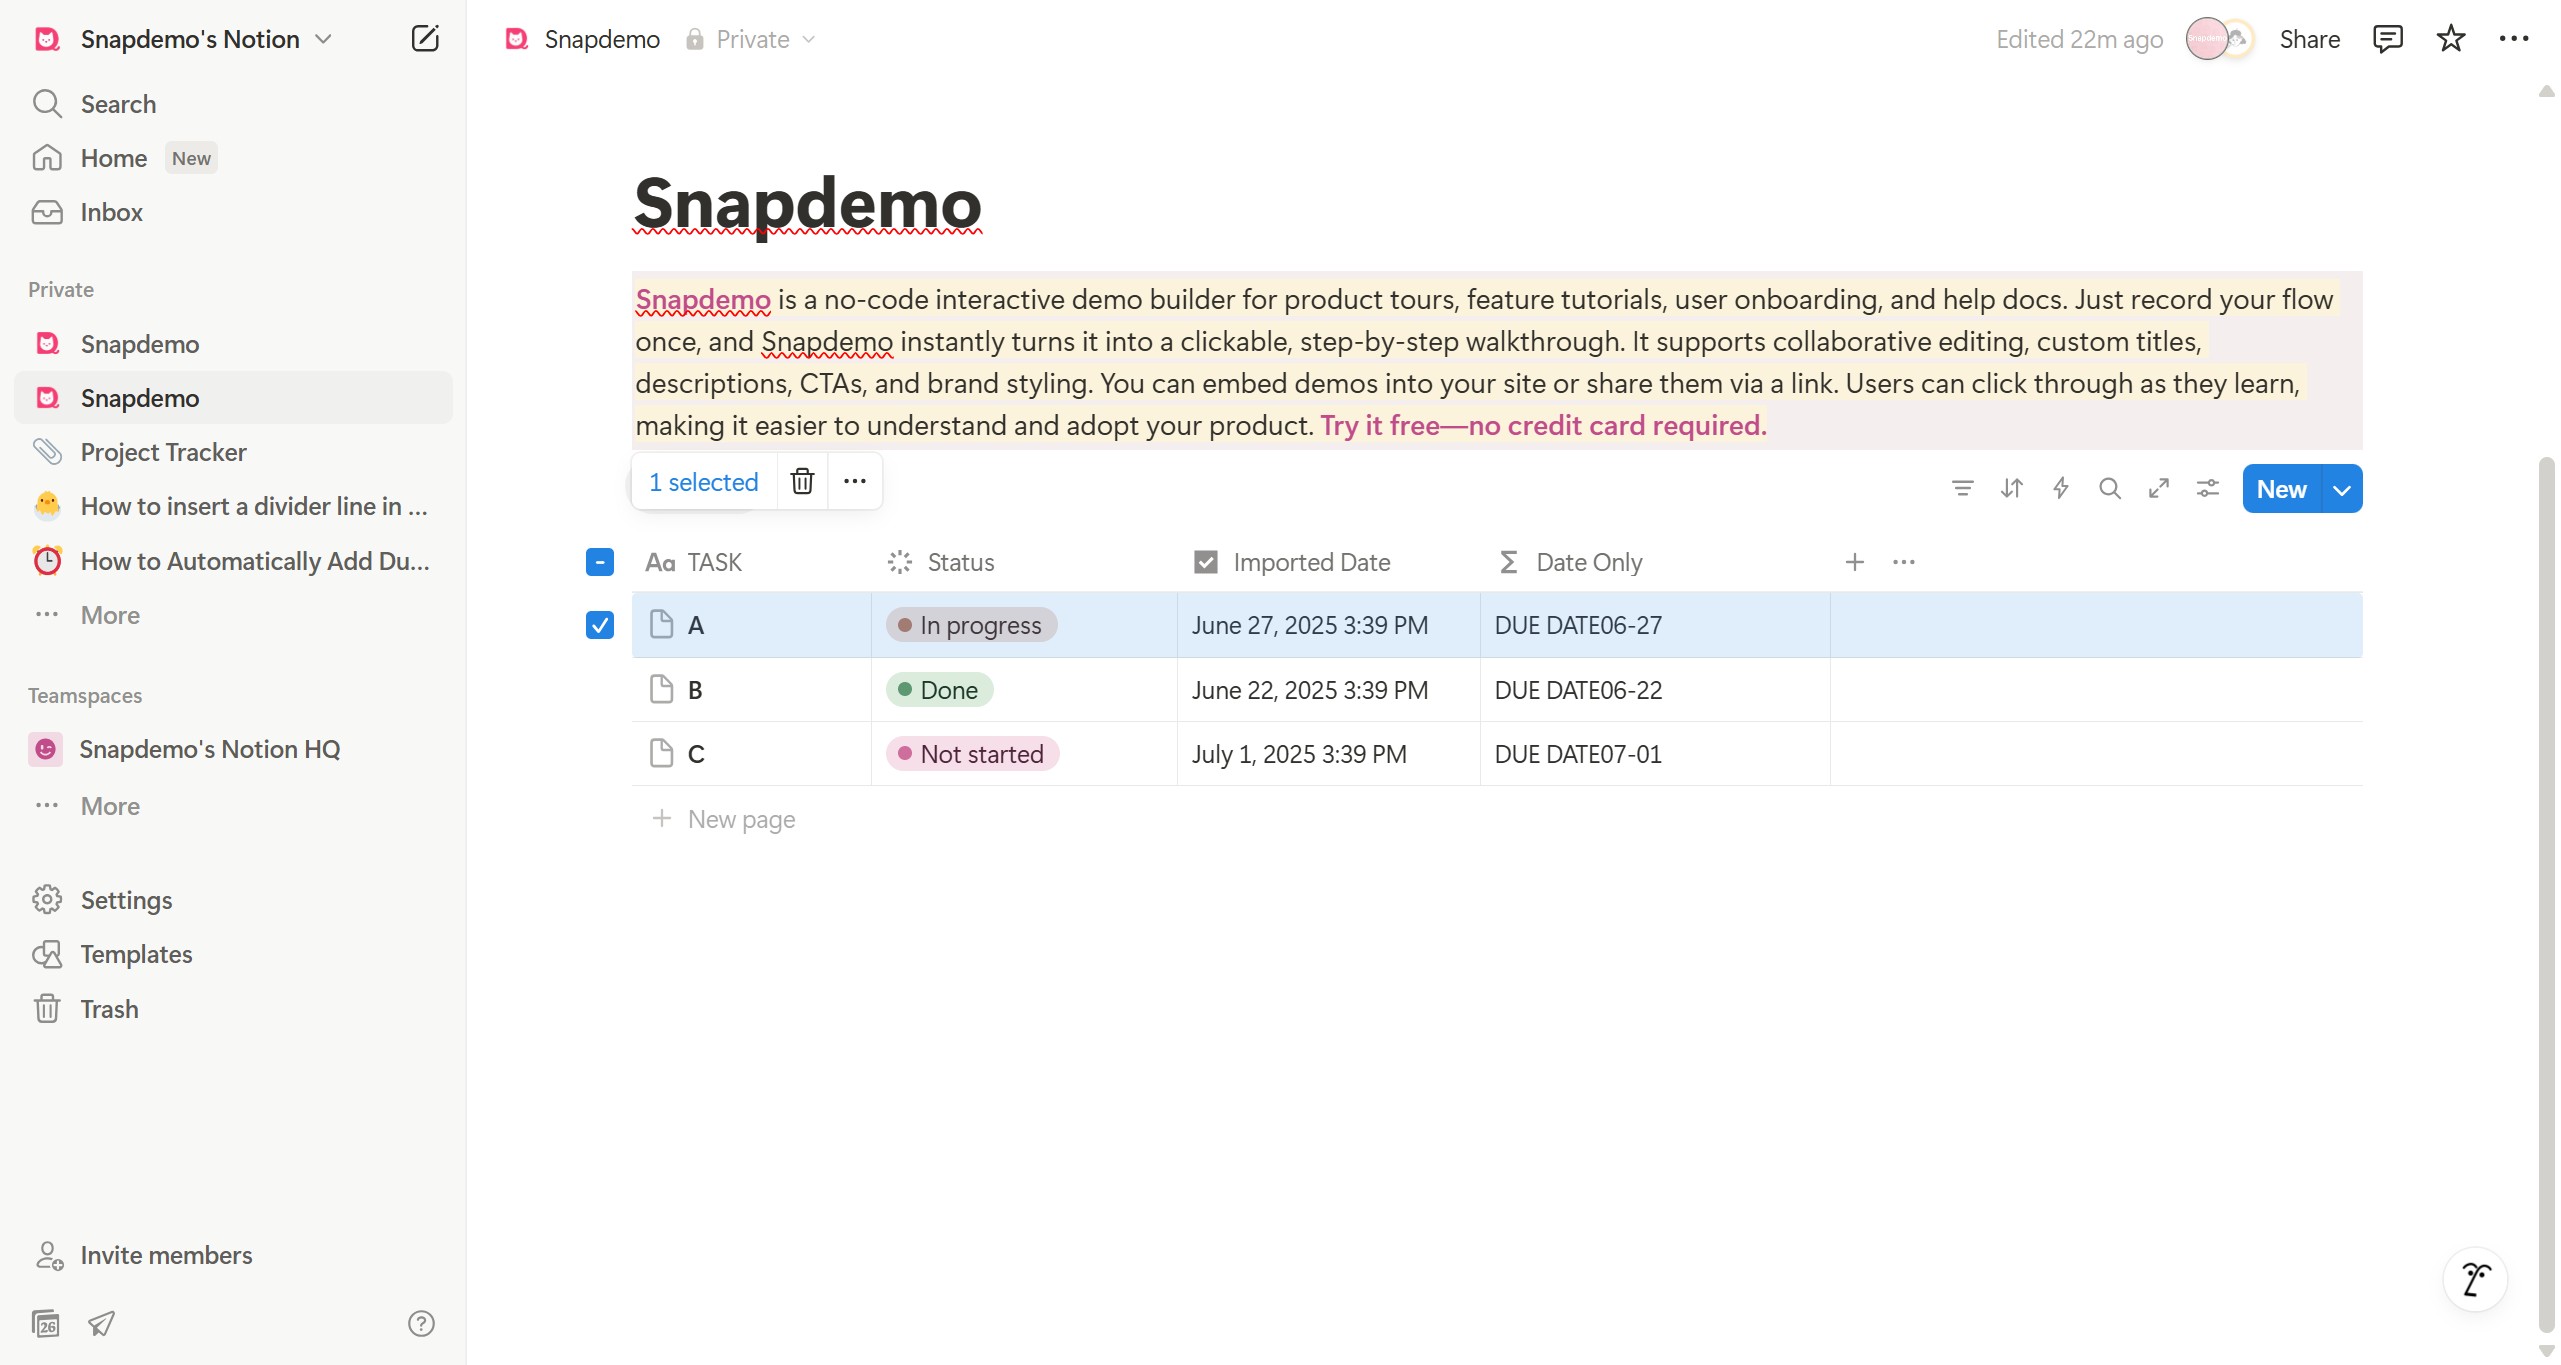This screenshot has height=1365, width=2561.
Task: Open the Private sharing dropdown in breadcrumb
Action: [751, 39]
